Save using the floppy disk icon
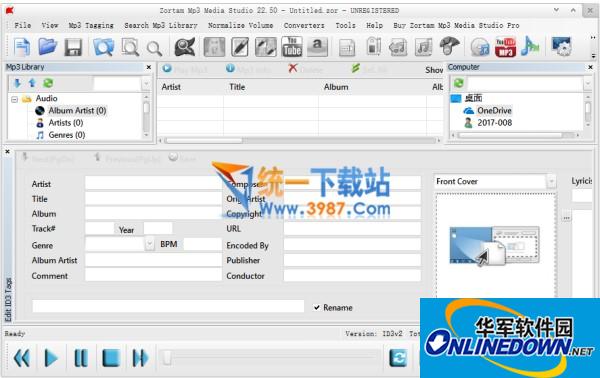 [73, 48]
